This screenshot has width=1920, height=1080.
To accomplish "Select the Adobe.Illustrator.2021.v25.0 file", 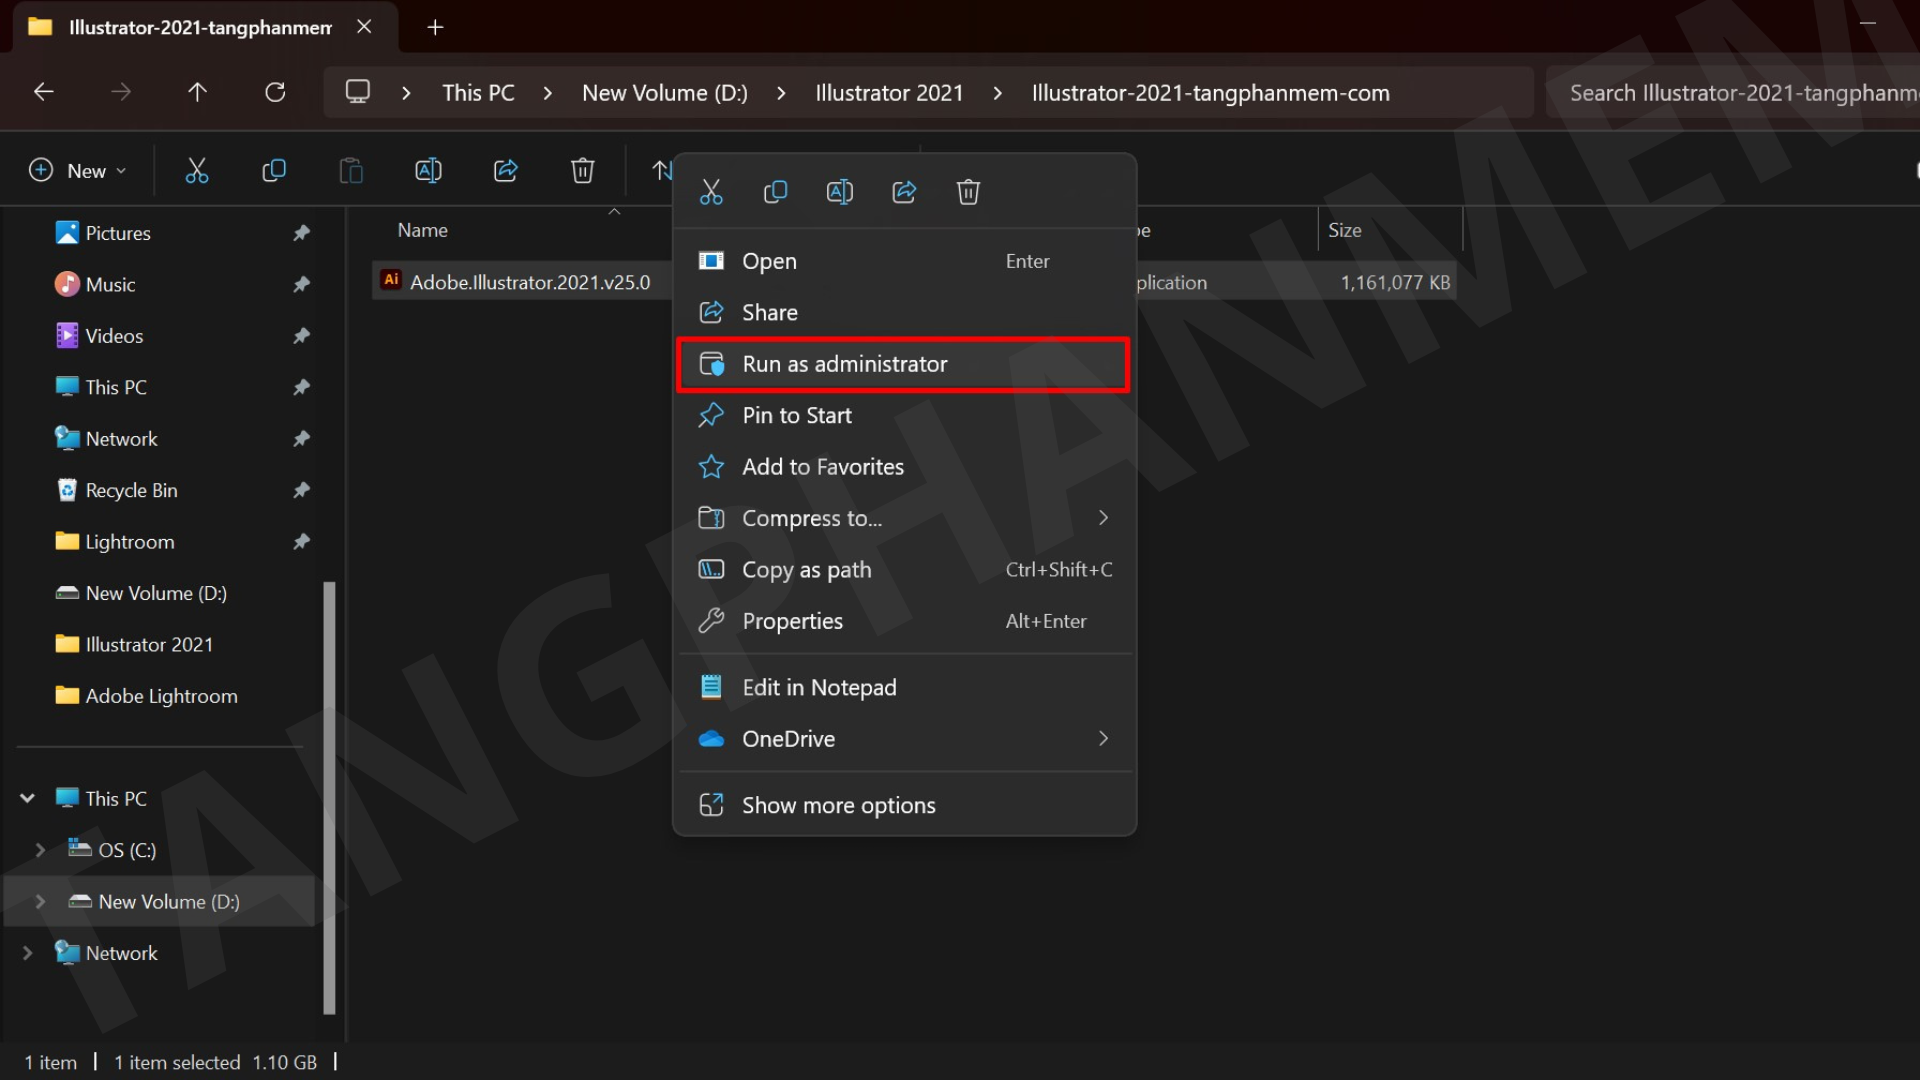I will point(530,283).
